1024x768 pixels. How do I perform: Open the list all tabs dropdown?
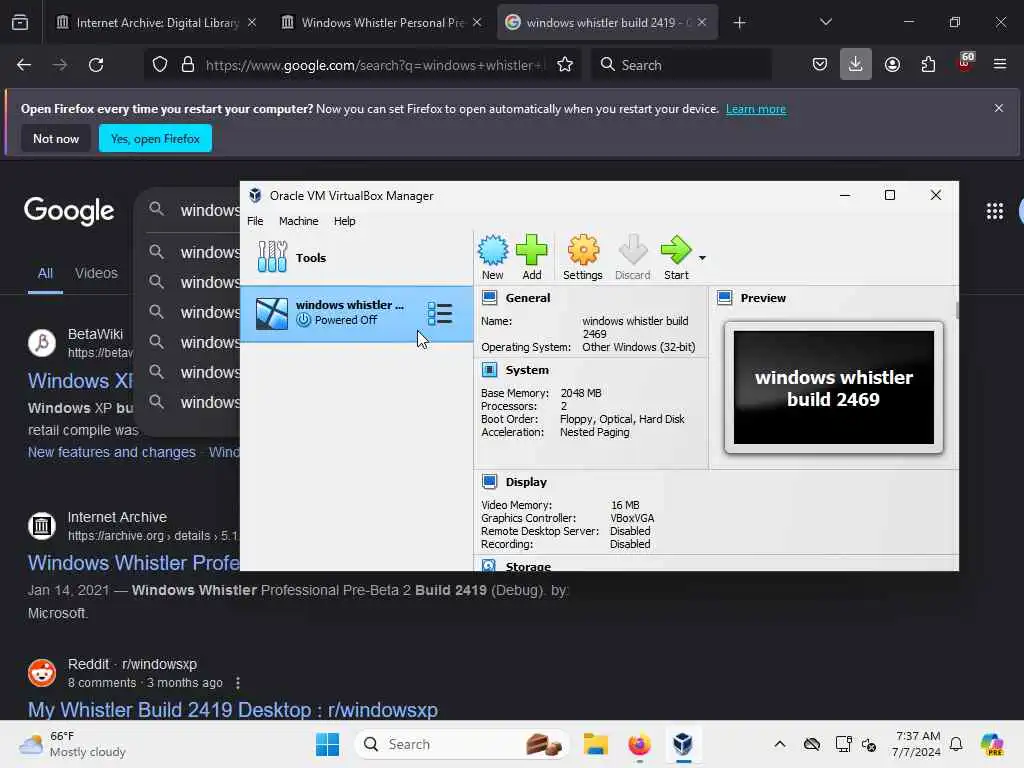[x=825, y=22]
